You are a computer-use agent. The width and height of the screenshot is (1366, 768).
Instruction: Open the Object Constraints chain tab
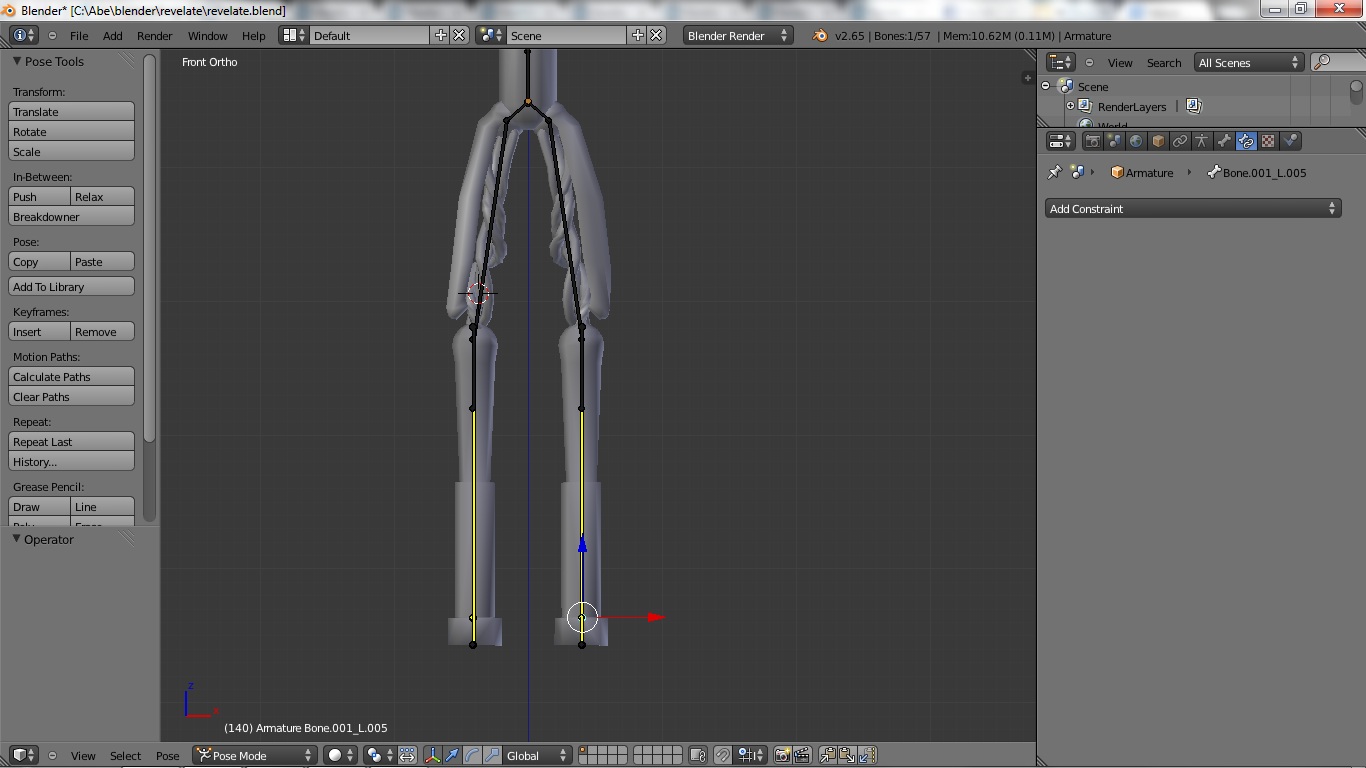[x=1180, y=141]
